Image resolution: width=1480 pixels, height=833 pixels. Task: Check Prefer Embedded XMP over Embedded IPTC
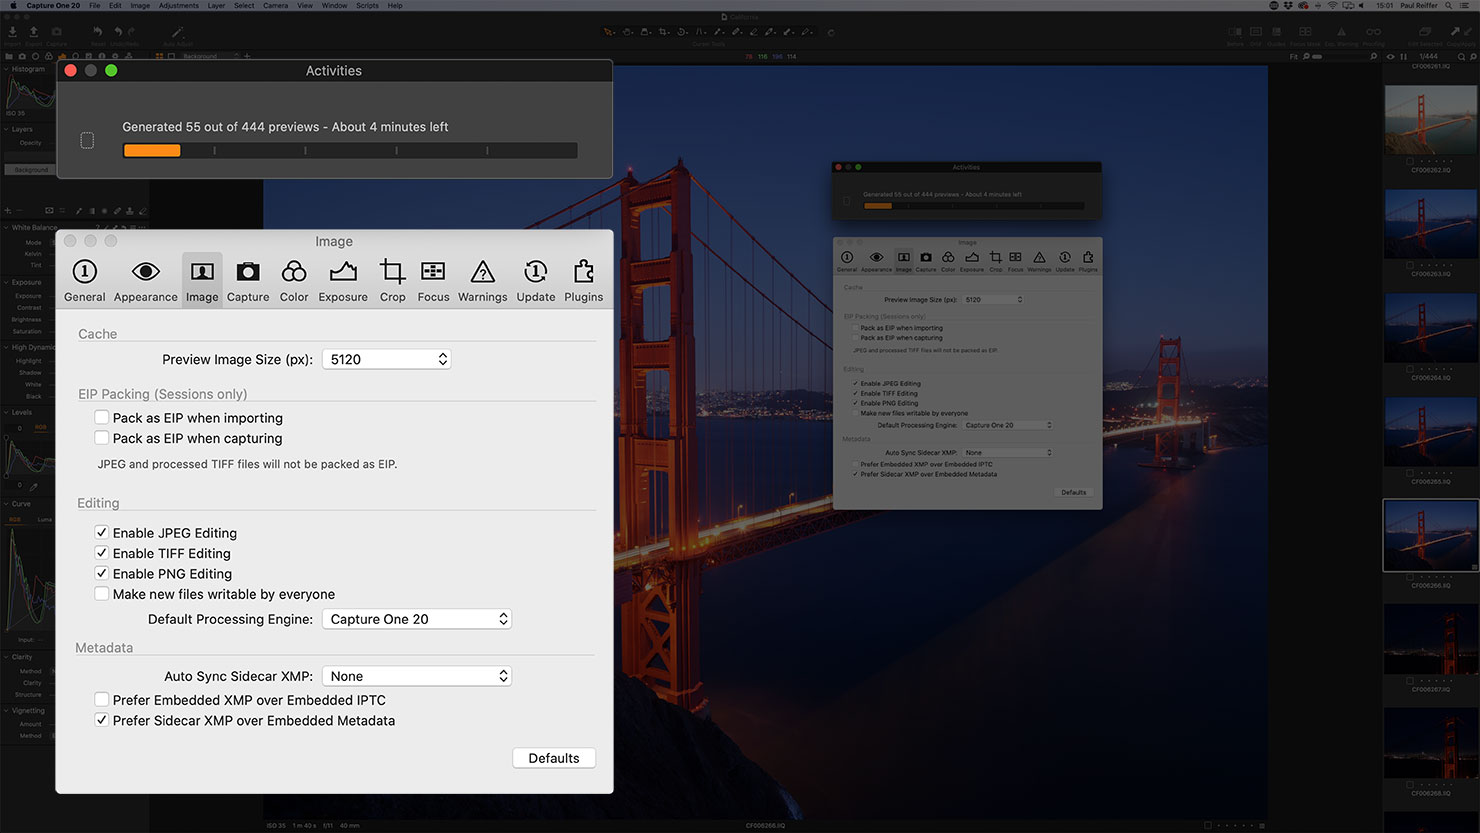pos(101,699)
